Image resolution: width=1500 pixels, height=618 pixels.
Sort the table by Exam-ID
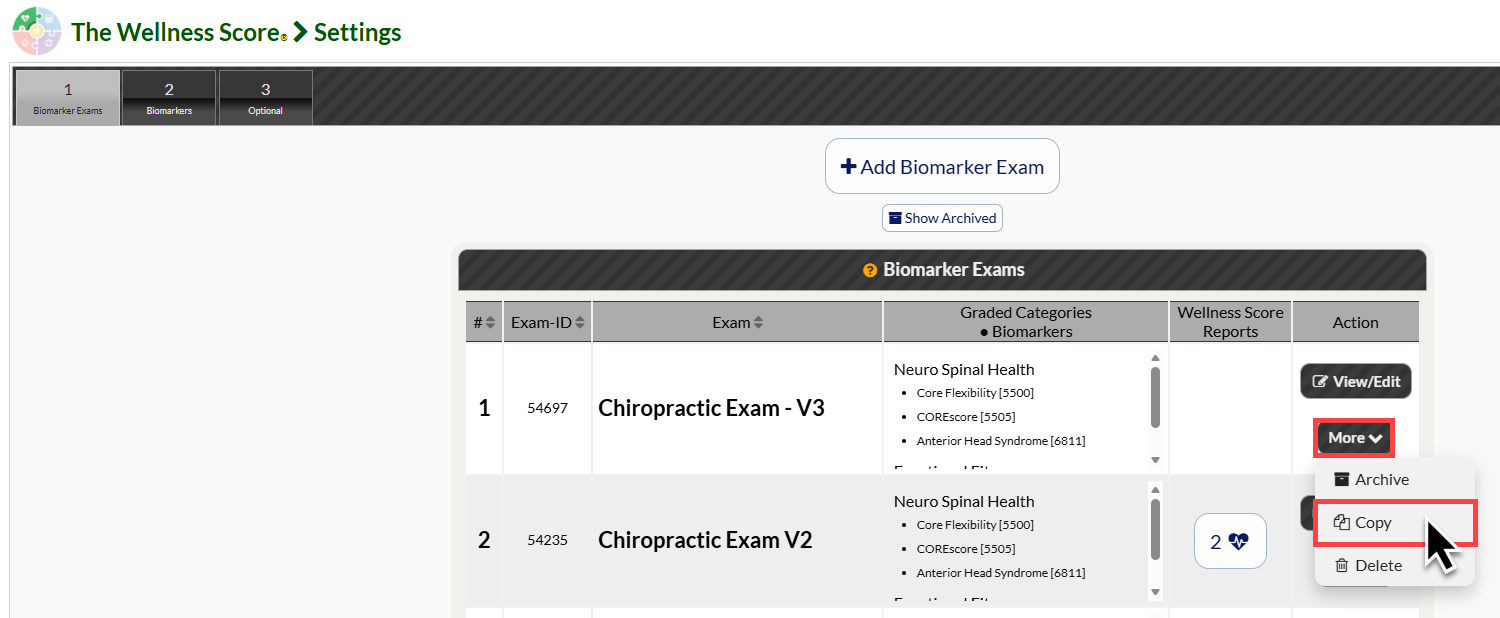tap(580, 322)
